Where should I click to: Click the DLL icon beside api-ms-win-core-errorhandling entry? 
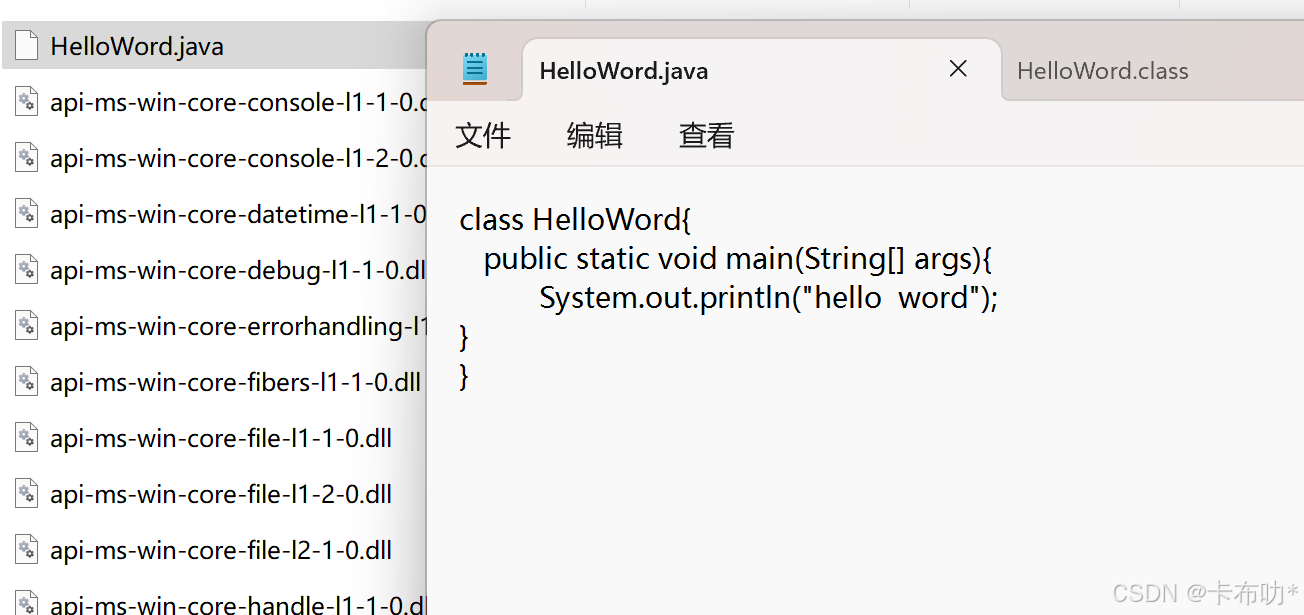[26, 325]
